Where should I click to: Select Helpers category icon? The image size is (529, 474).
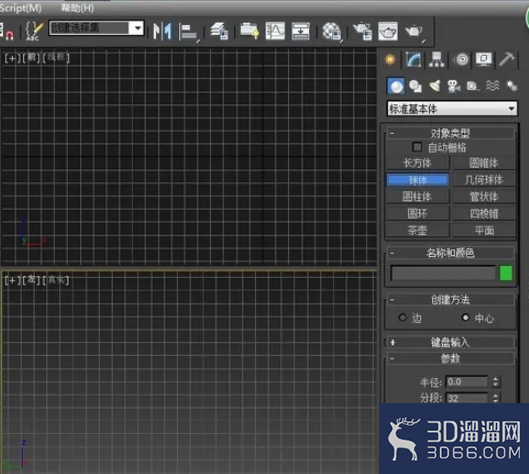click(x=473, y=86)
